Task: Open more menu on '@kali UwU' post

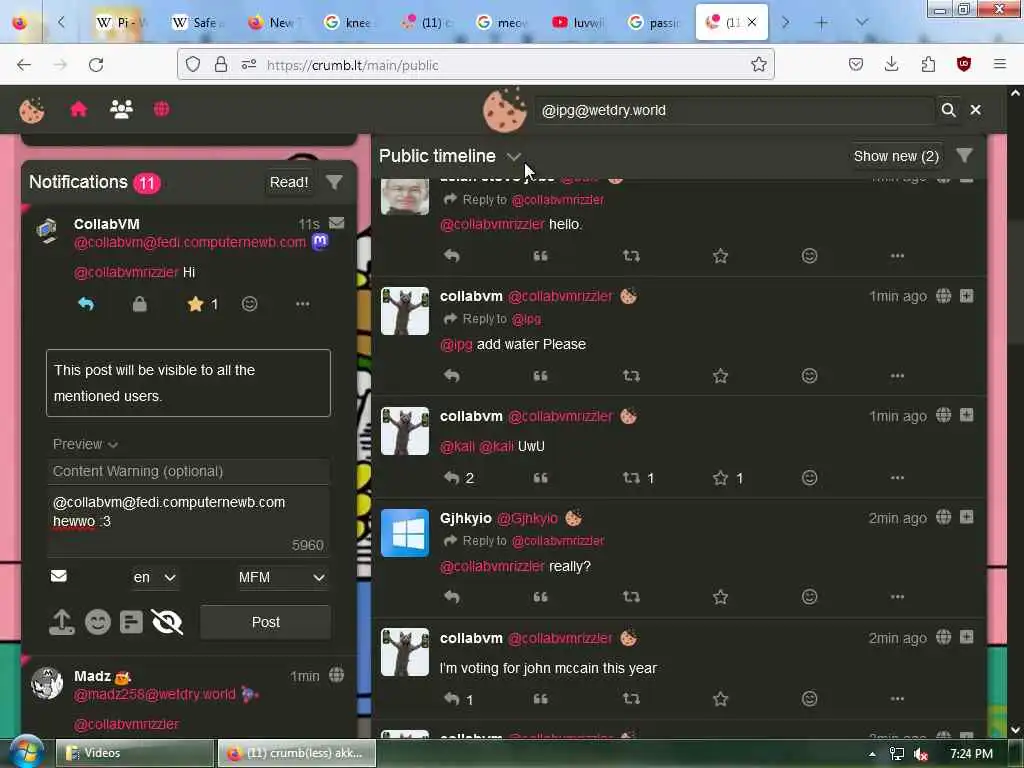Action: tap(897, 477)
